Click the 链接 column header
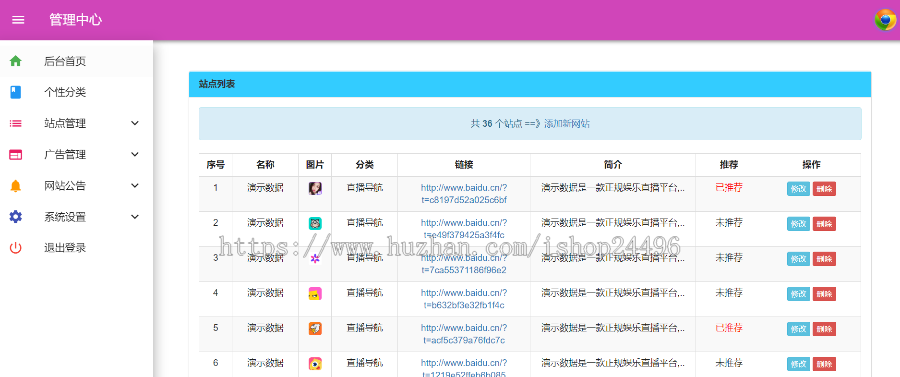Screen dimensions: 900x377 464,165
